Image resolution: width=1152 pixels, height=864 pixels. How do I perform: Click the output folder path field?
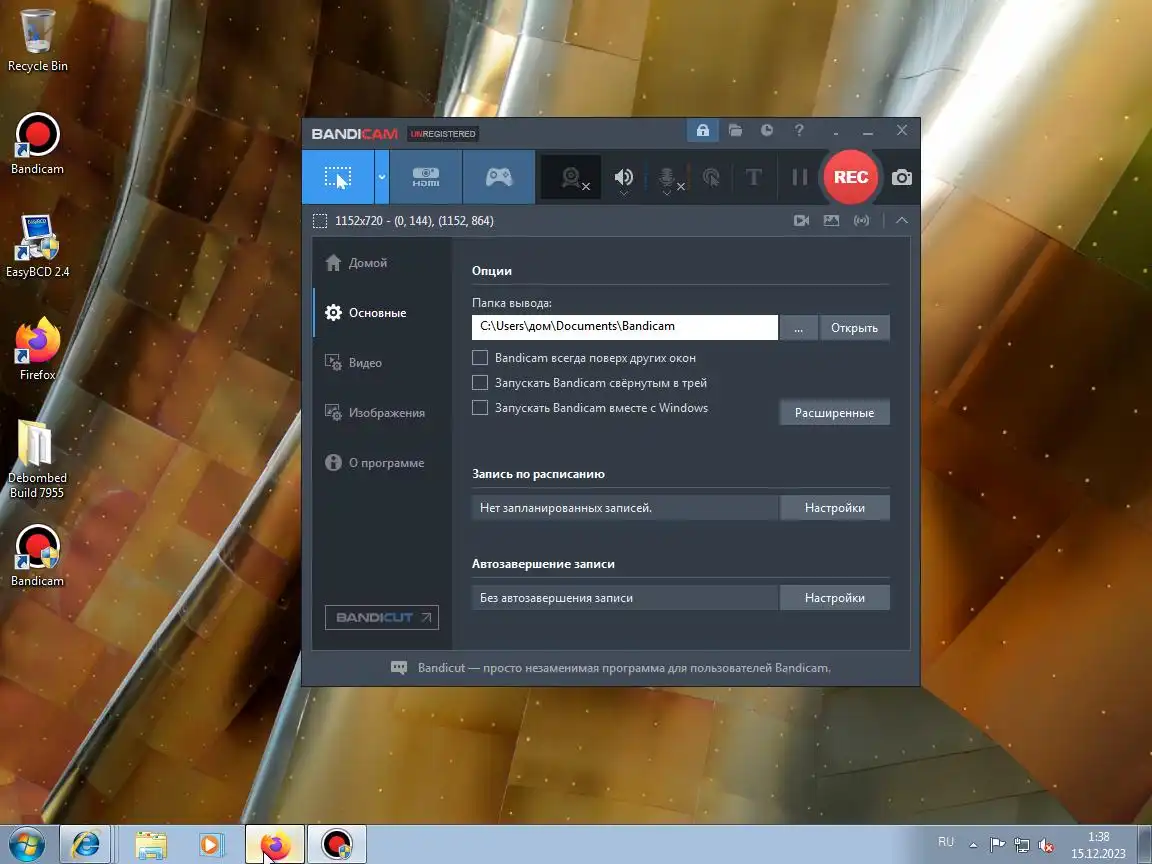click(x=624, y=327)
